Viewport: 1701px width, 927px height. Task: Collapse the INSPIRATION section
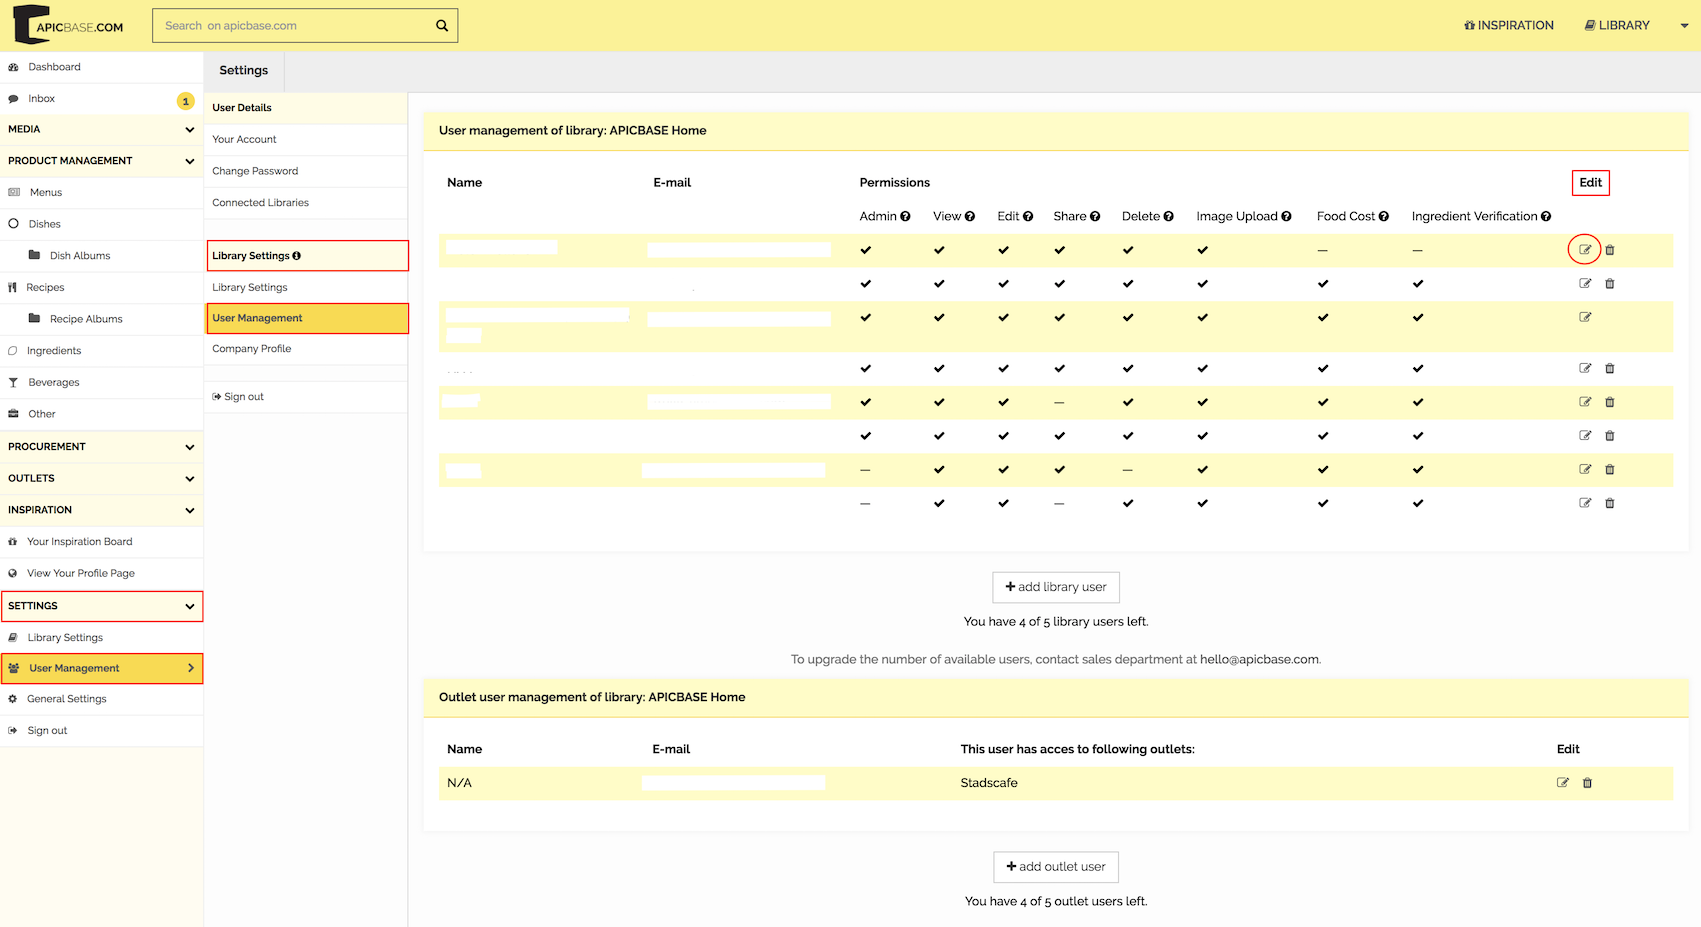click(101, 510)
